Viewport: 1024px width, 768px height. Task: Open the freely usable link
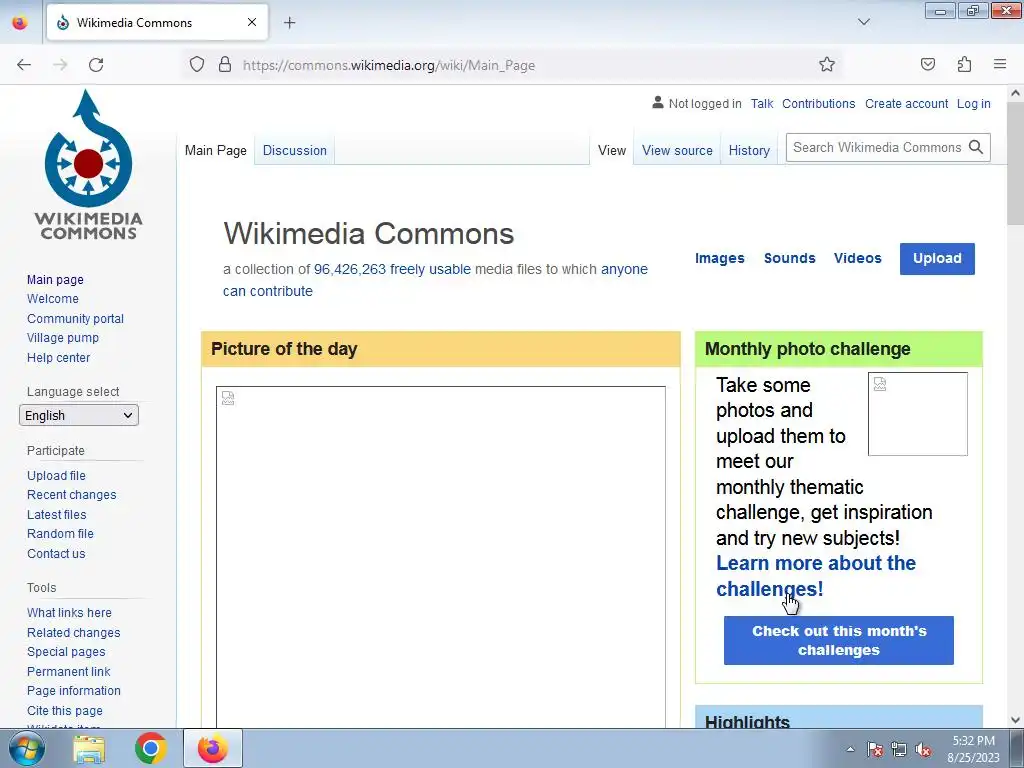tap(430, 269)
